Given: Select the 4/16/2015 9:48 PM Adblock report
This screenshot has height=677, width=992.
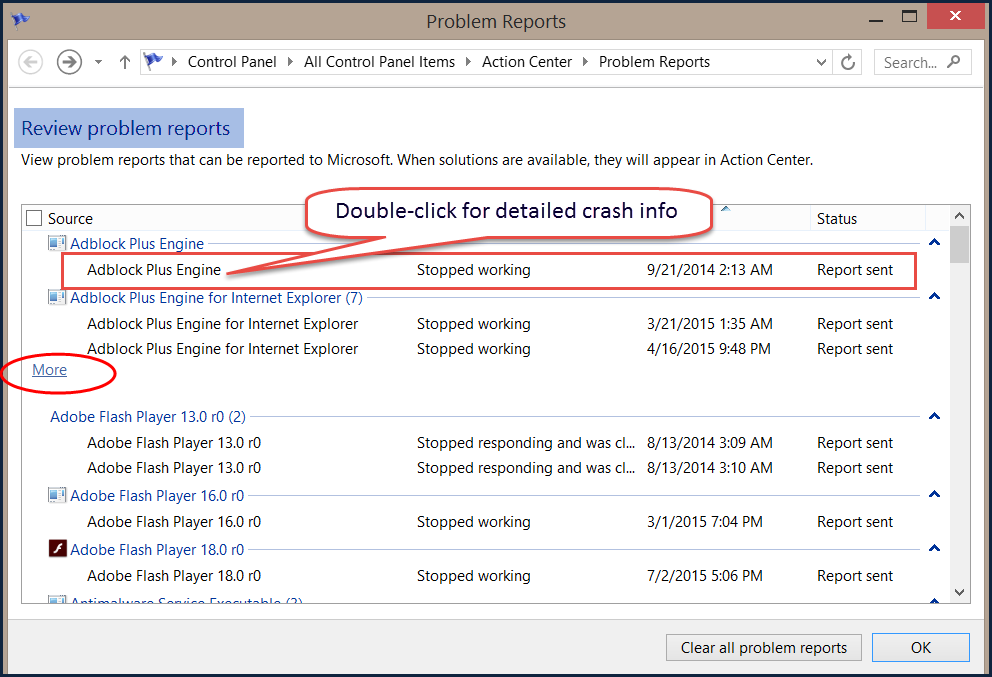Looking at the screenshot, I should (490, 349).
